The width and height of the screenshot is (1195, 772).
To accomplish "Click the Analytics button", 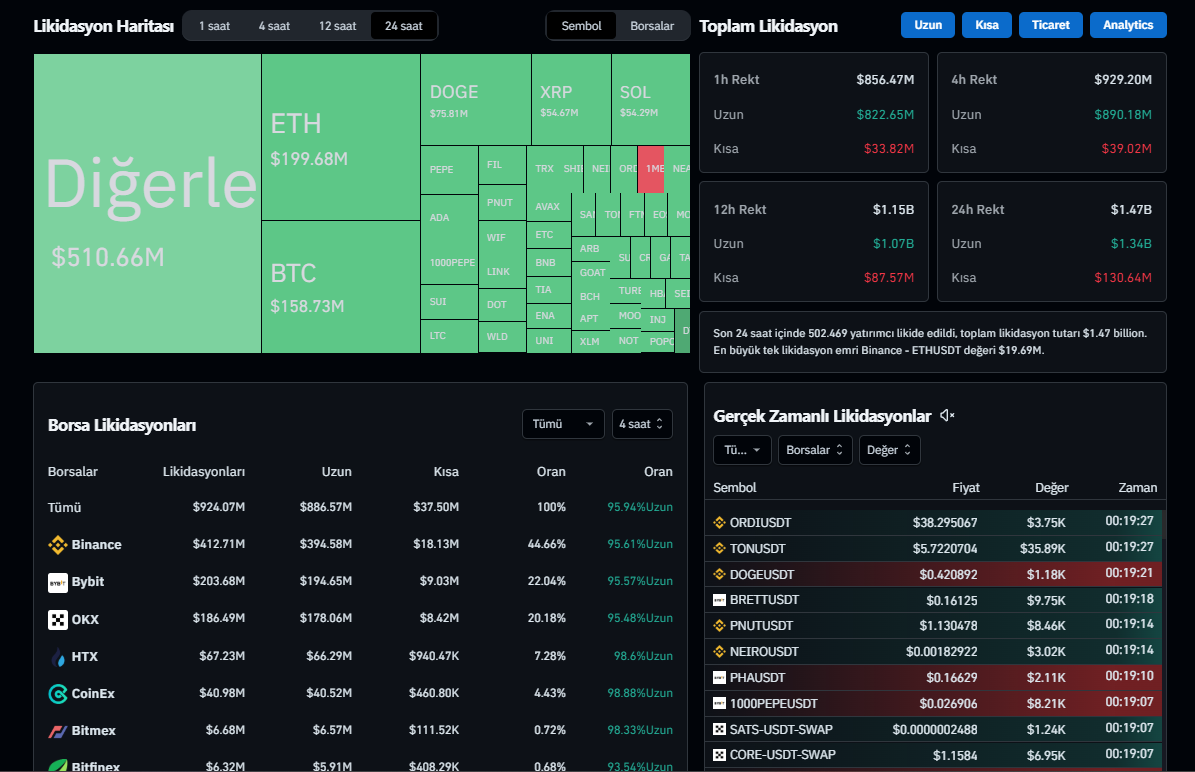I will coord(1128,25).
